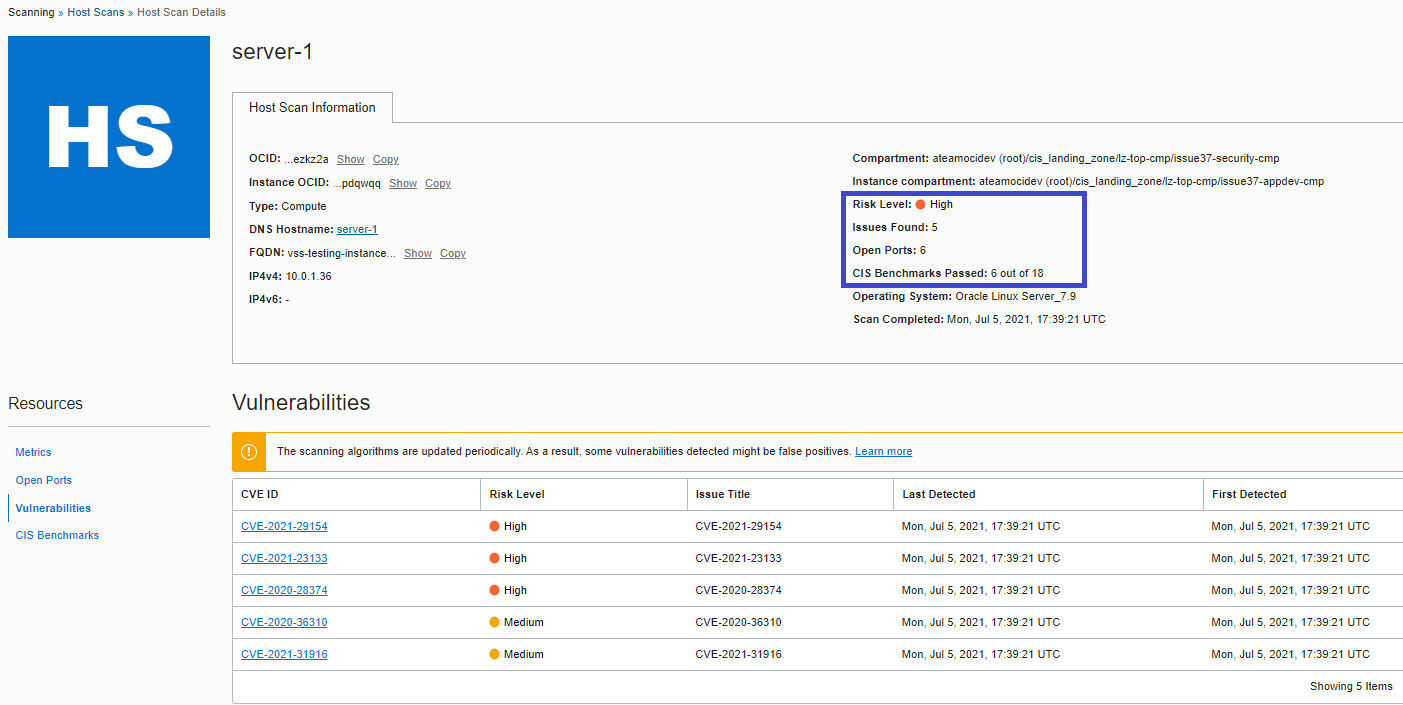Click the yellow warning exclamation icon

point(249,452)
